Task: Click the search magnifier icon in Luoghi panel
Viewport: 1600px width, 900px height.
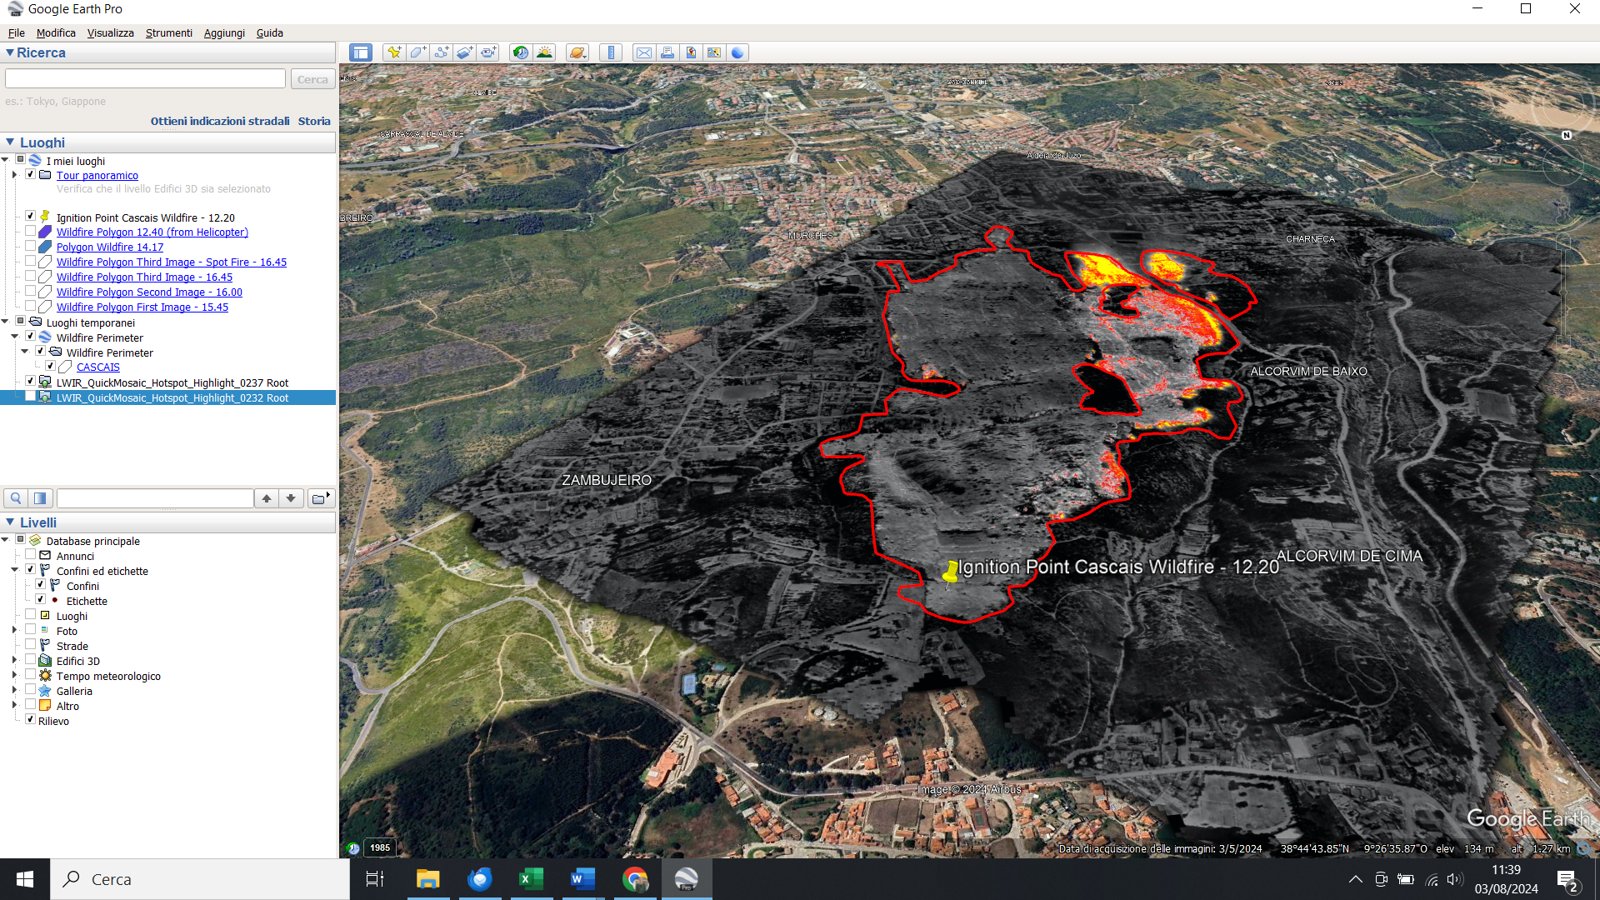Action: point(16,498)
